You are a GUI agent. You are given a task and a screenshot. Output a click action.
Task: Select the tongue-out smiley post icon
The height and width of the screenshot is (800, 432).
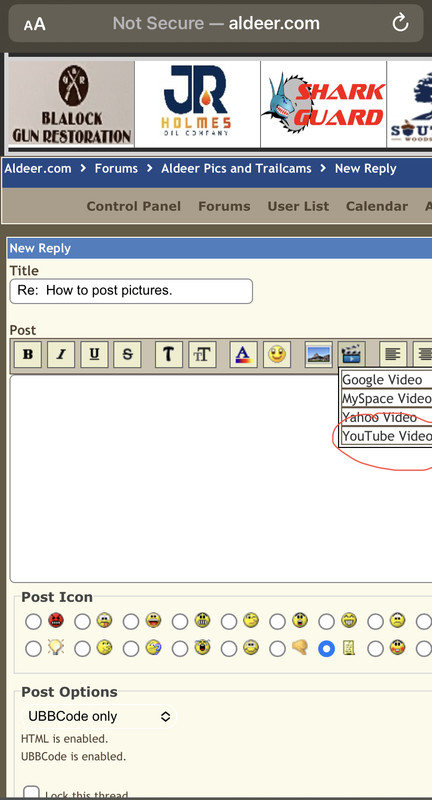click(x=82, y=621)
